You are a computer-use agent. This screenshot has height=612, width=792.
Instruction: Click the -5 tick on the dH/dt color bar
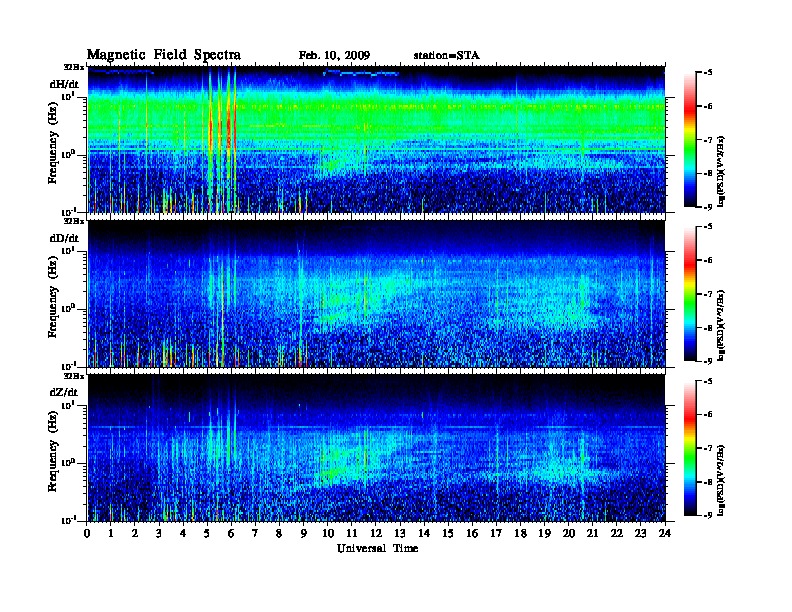click(x=708, y=72)
